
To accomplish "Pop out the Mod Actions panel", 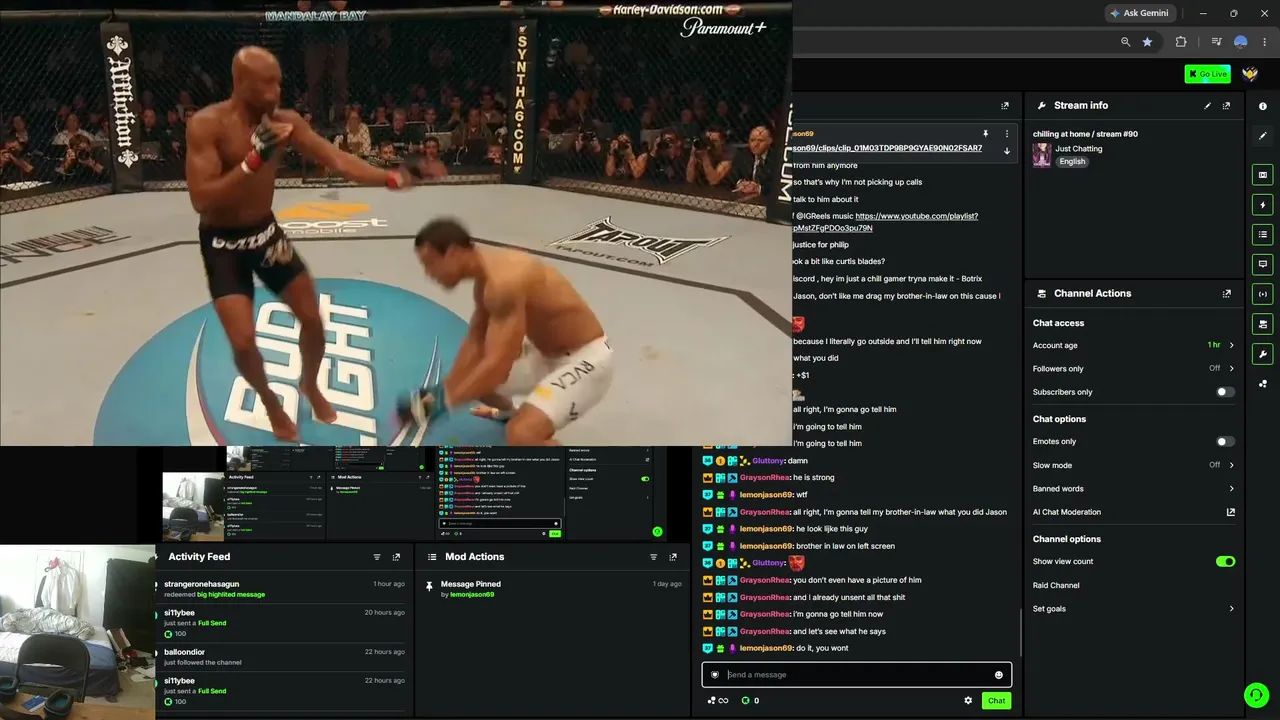I will point(673,557).
